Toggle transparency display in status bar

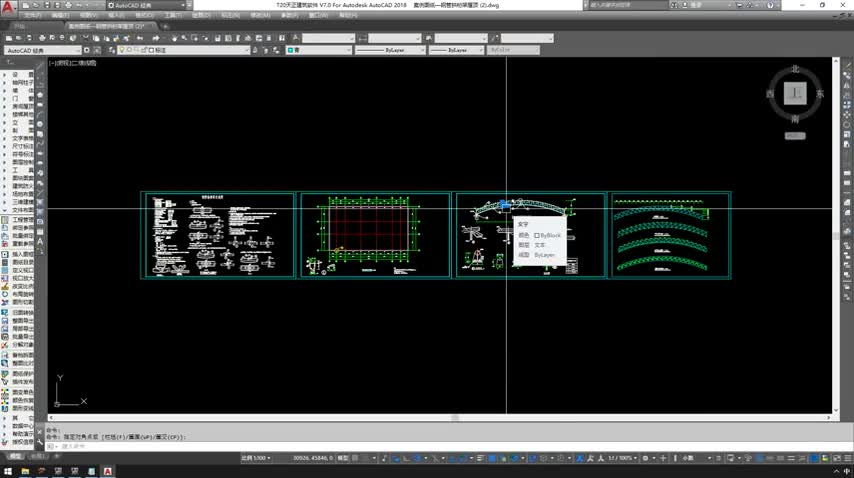(x=492, y=458)
